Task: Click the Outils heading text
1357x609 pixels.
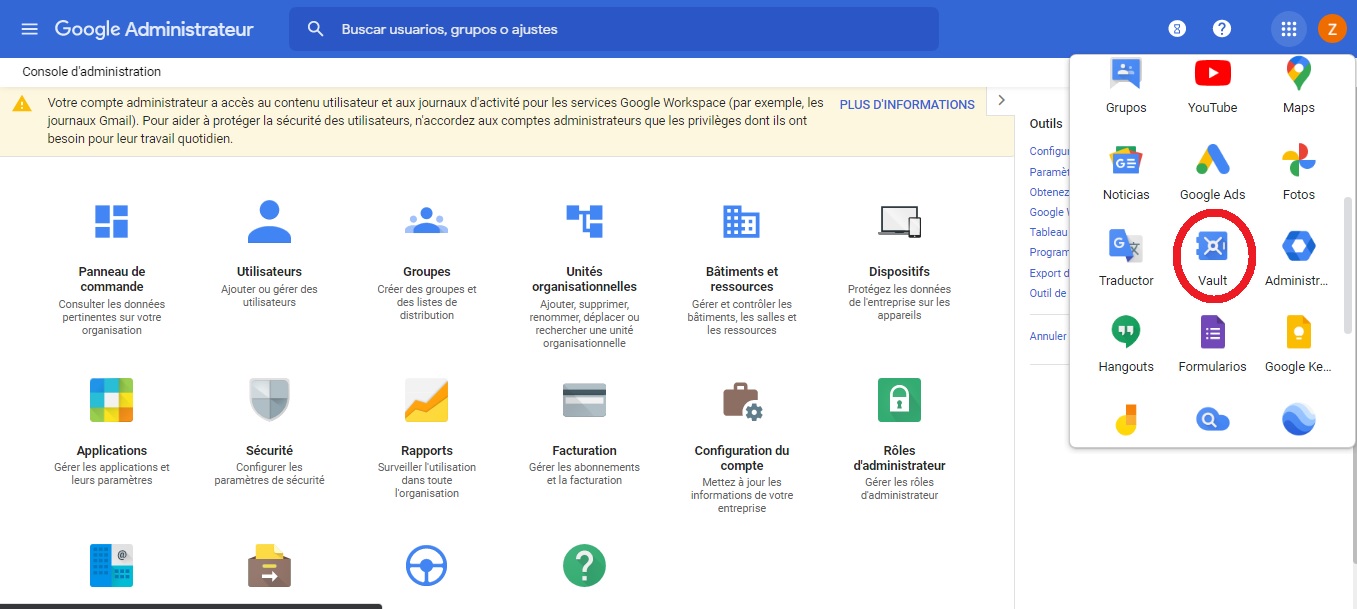Action: click(x=1046, y=124)
